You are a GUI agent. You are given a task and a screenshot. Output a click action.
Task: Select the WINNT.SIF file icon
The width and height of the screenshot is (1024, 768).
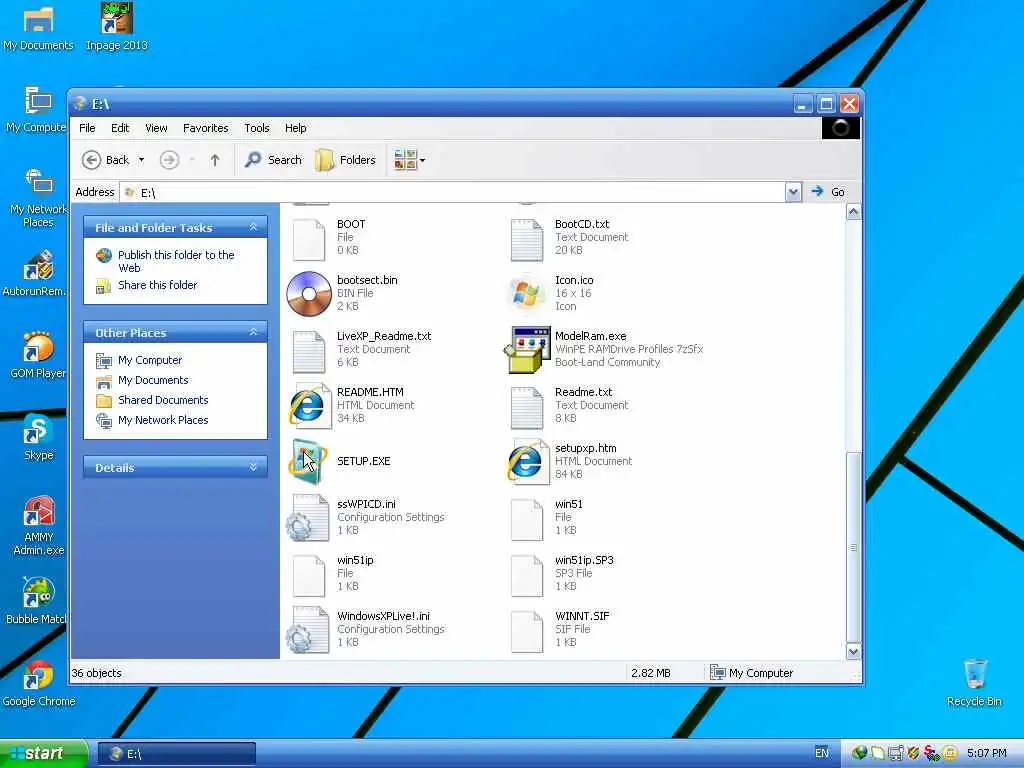(x=527, y=631)
